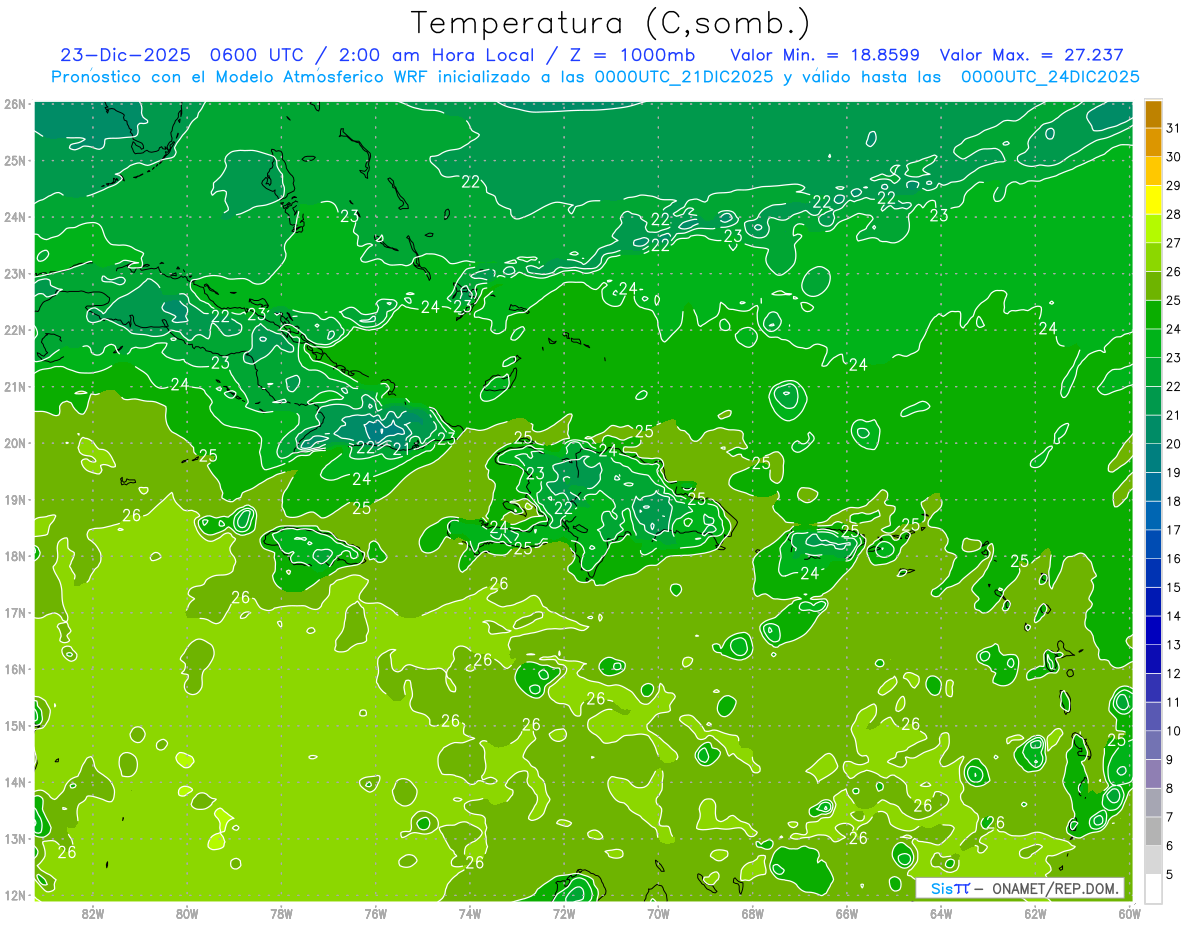Click the 62W longitude axis label
Image resolution: width=1200 pixels, height=927 pixels.
1035,913
